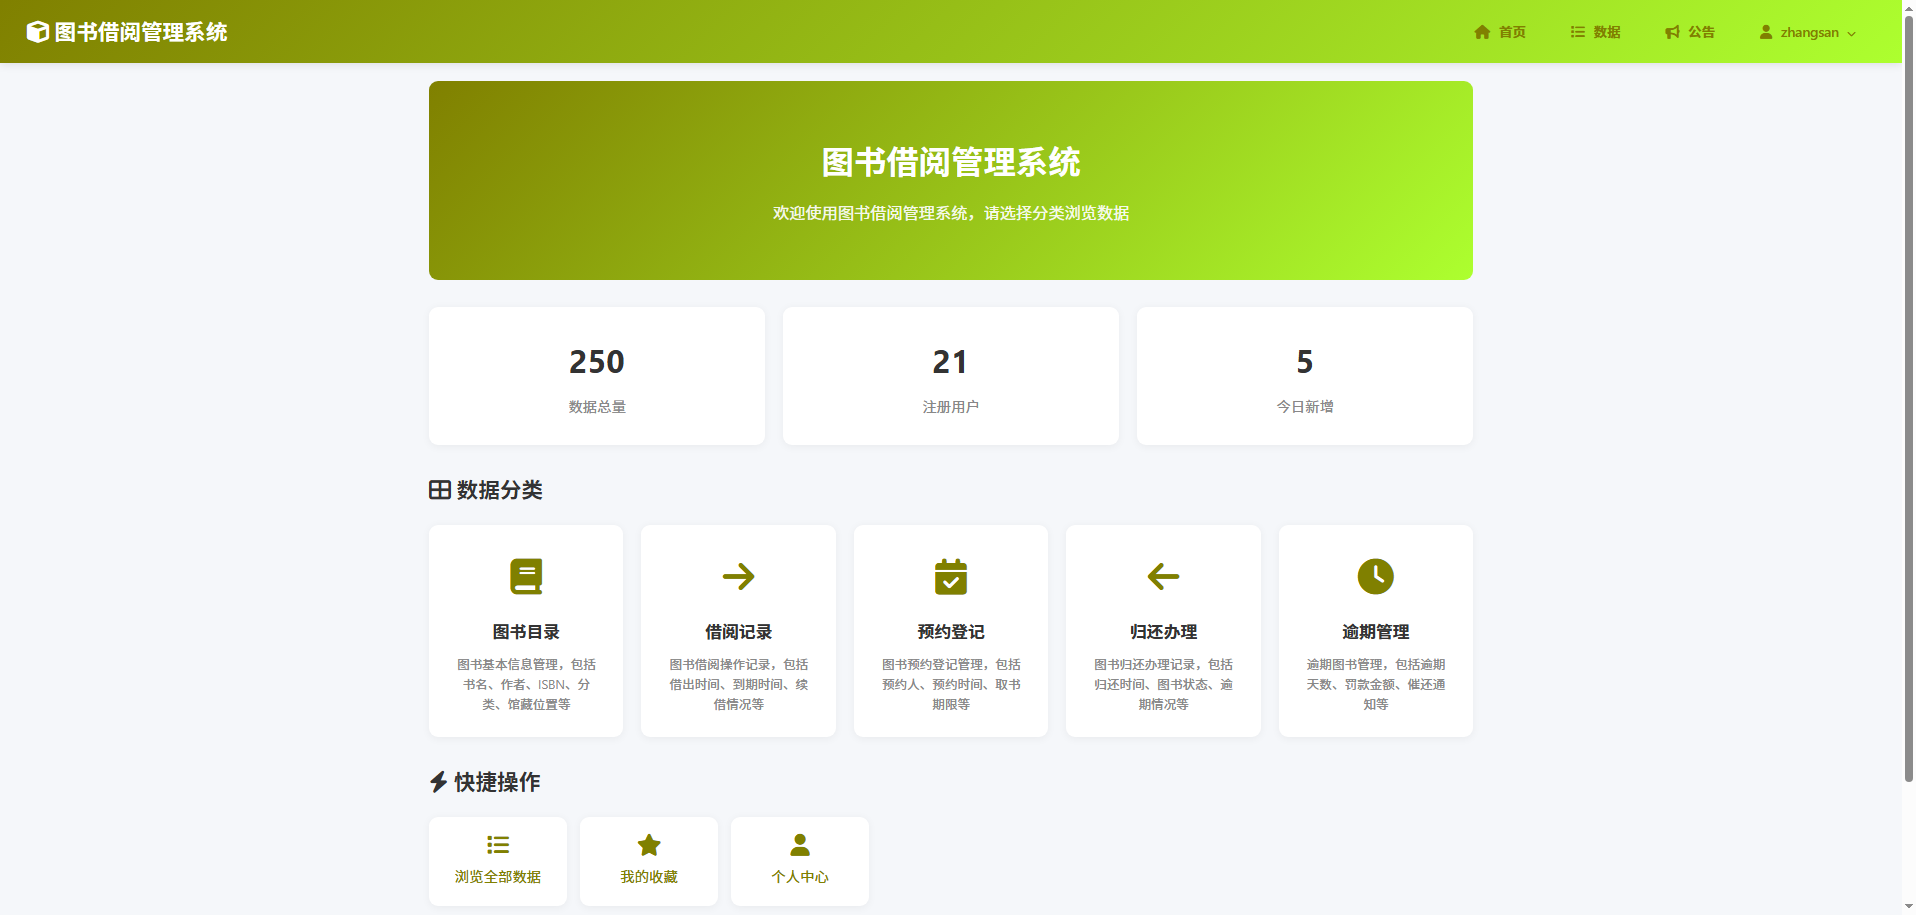The image size is (1916, 915).
Task: Click the home icon in navbar
Action: [1482, 32]
